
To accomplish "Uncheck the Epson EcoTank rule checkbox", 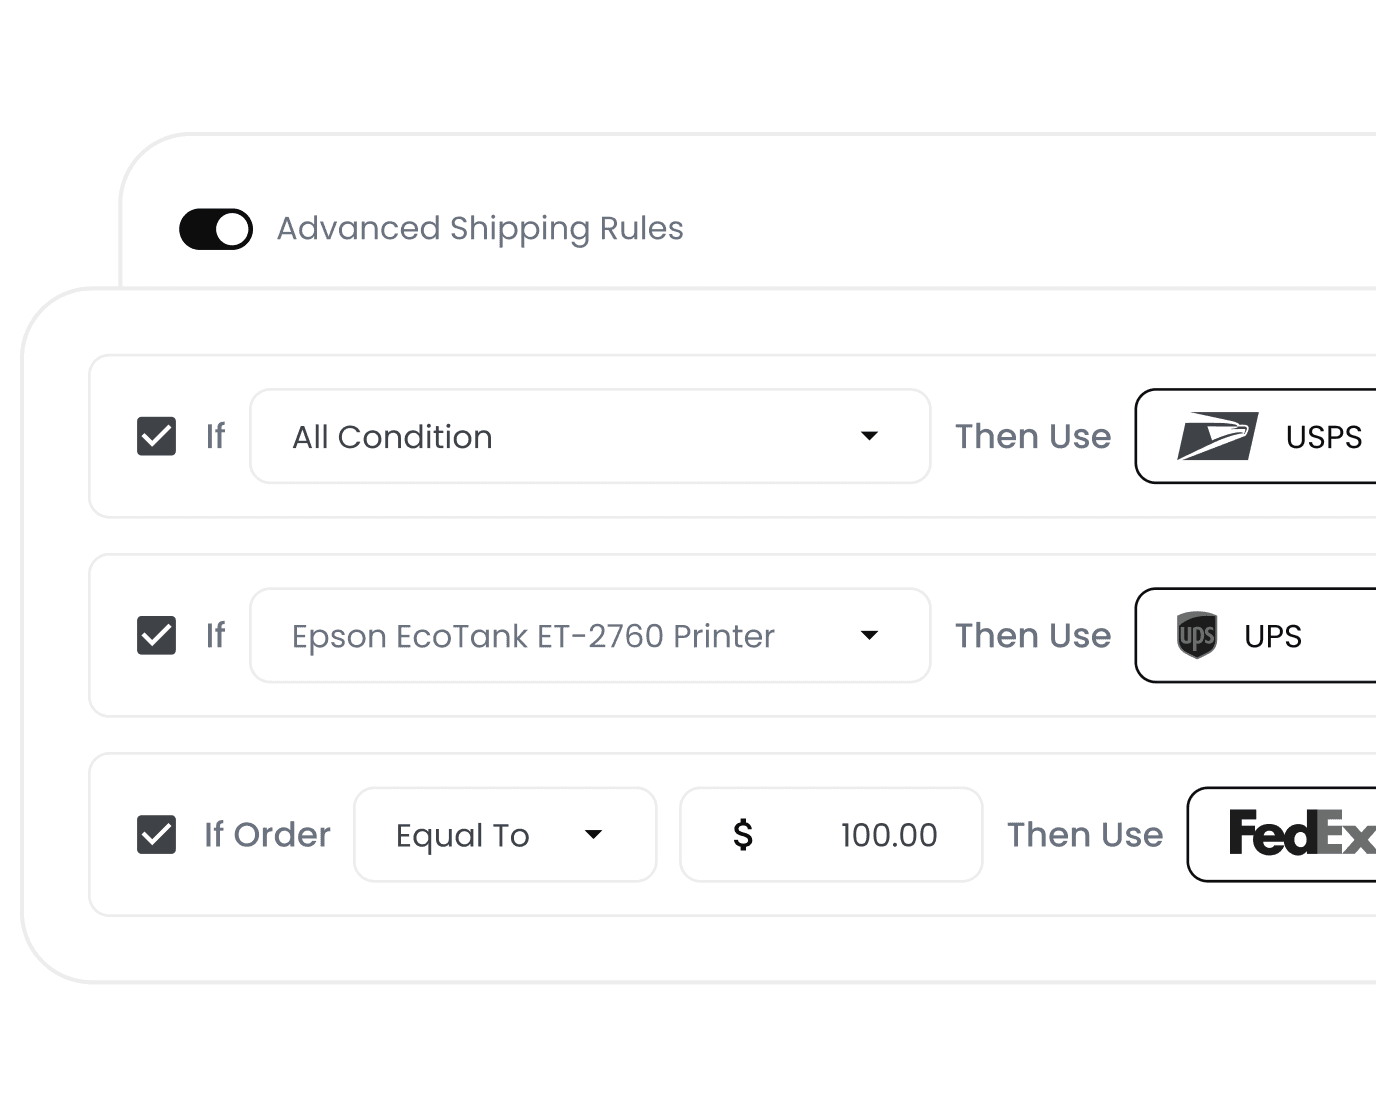I will click(156, 635).
